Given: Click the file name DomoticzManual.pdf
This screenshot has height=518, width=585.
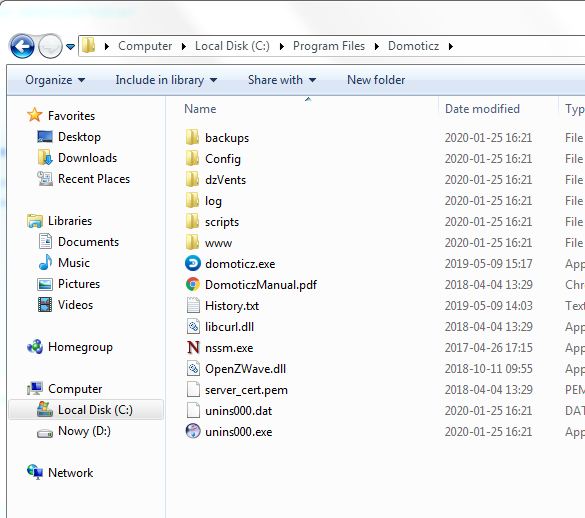Looking at the screenshot, I should point(261,285).
